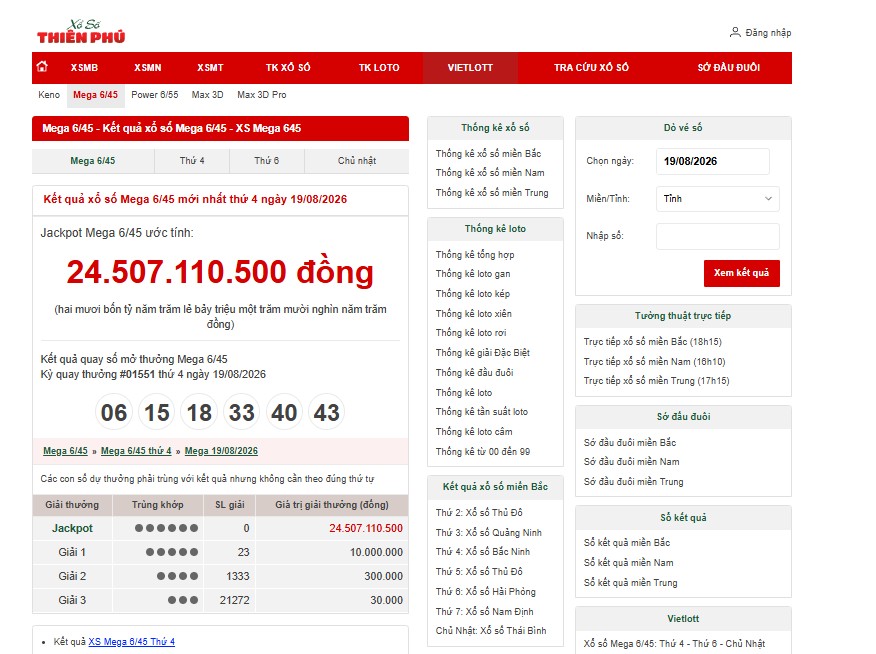
Task: Open Sớ đầu đuôi miền Nam
Action: (x=631, y=462)
